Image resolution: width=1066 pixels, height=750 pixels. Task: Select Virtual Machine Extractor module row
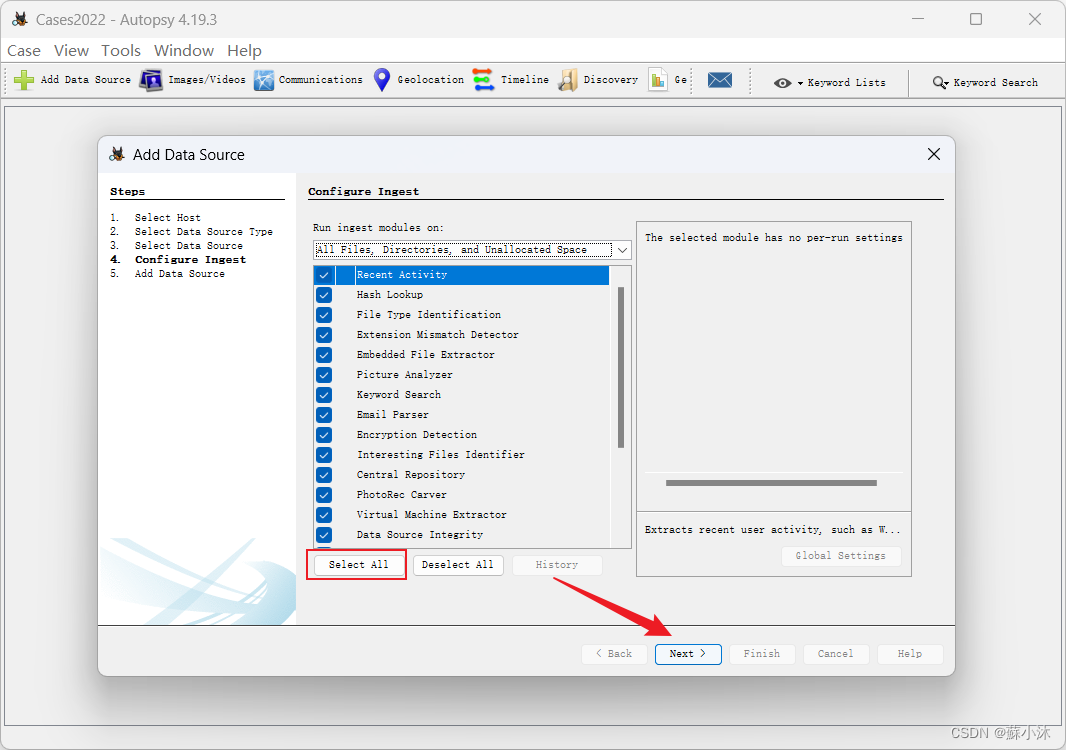(462, 515)
